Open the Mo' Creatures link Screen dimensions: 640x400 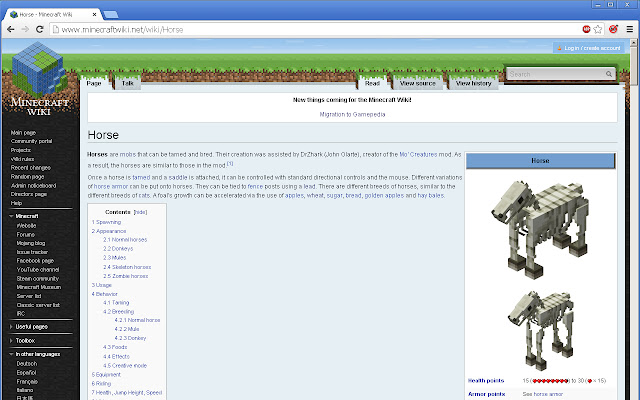[418, 155]
